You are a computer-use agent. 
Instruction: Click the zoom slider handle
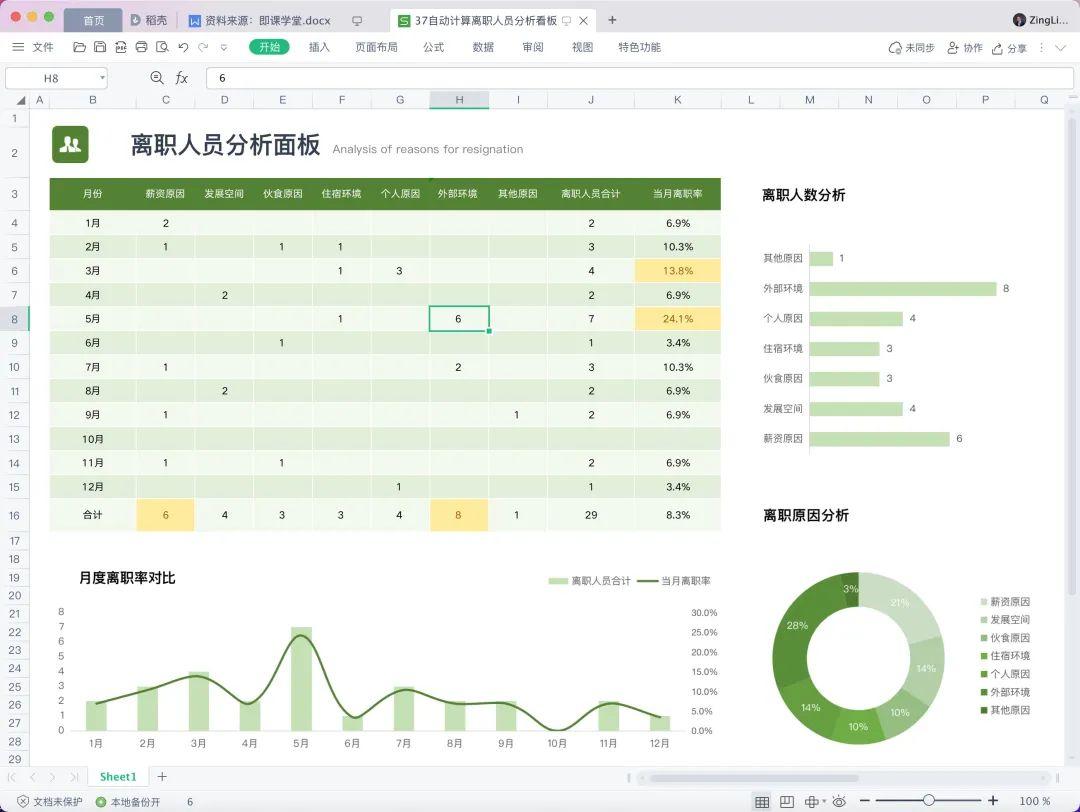(928, 800)
